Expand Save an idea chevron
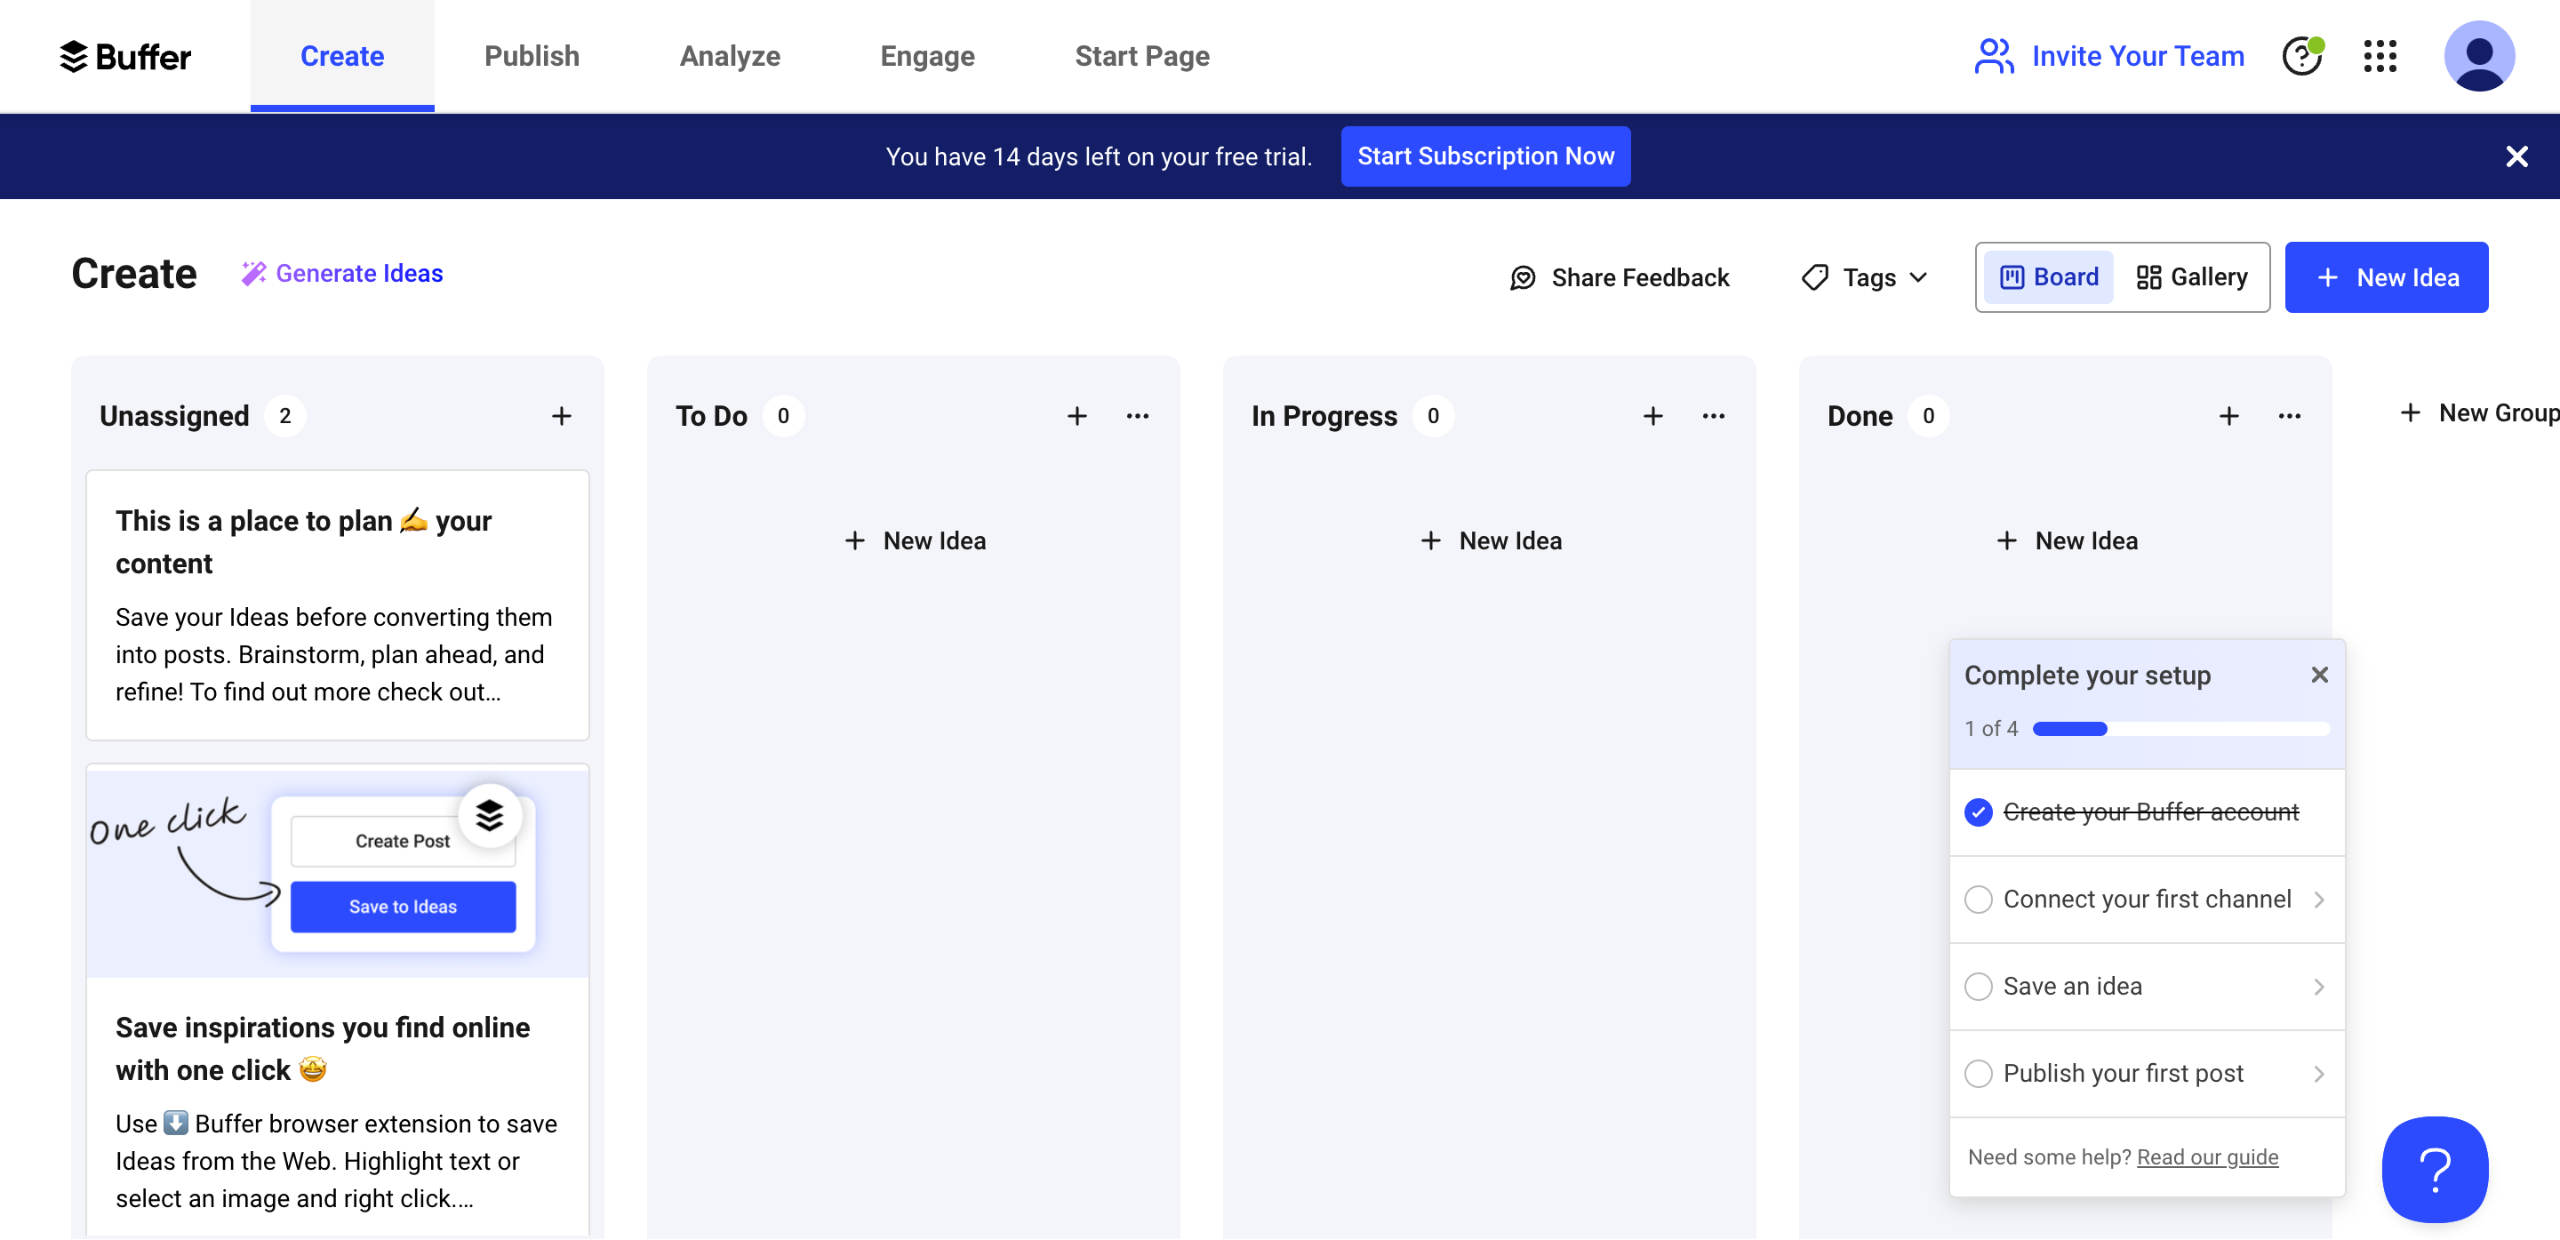 tap(2319, 987)
